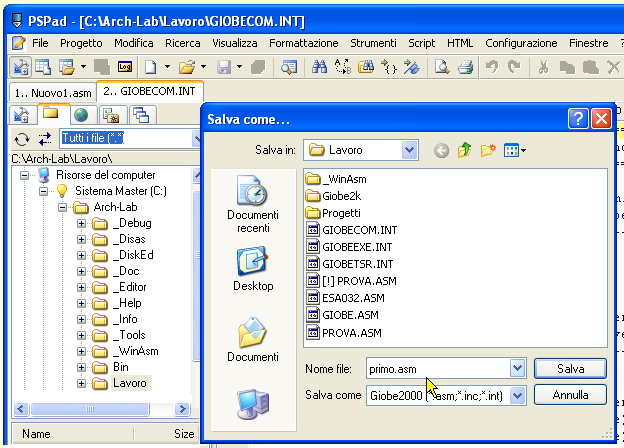Image resolution: width=624 pixels, height=448 pixels.
Task: Open the 'Salva come' file type dropdown
Action: [x=517, y=395]
